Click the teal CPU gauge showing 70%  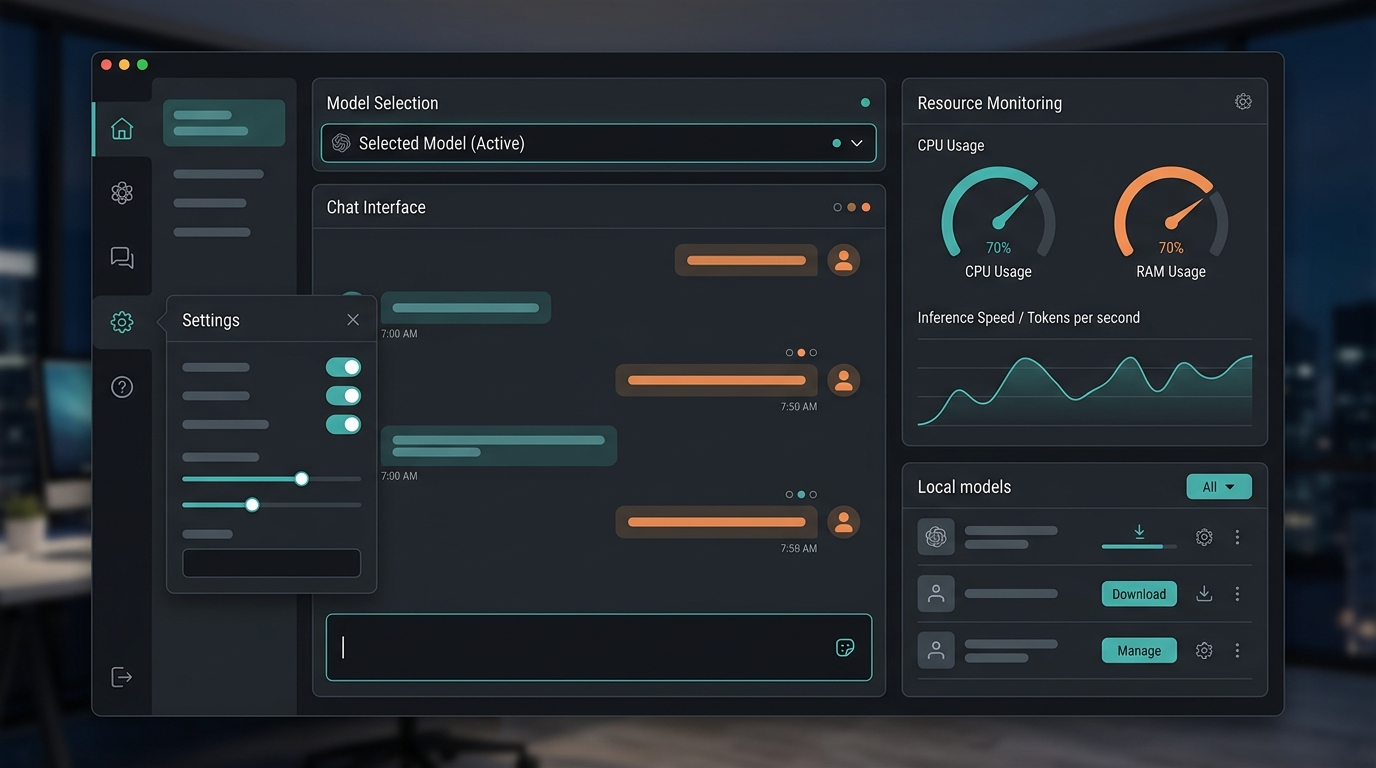(998, 212)
